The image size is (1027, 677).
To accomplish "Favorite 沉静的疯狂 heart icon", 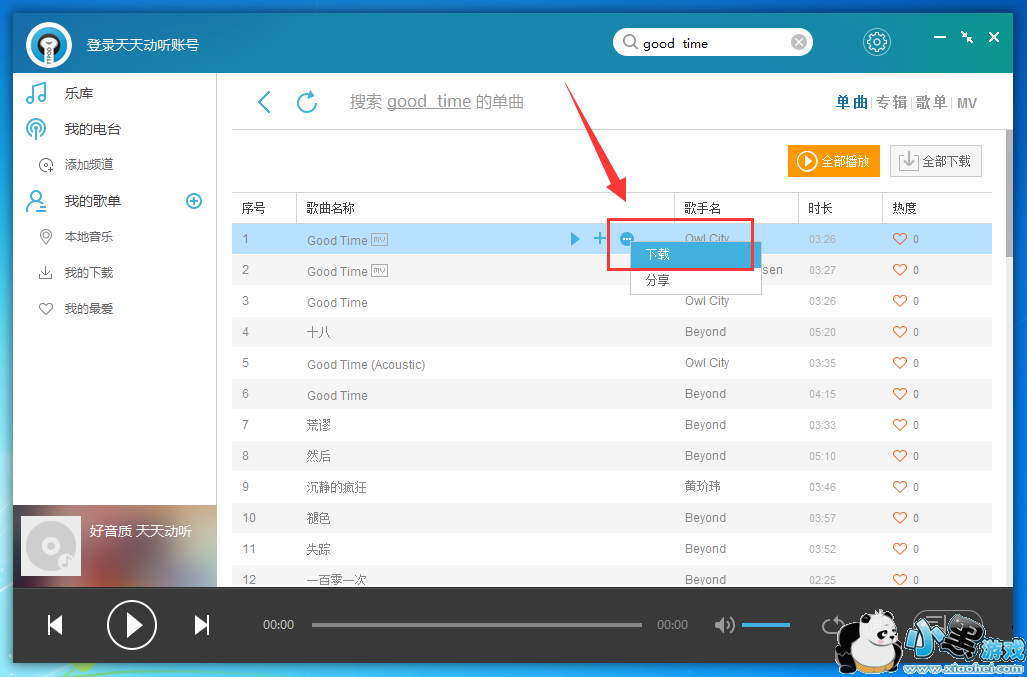I will click(x=900, y=486).
